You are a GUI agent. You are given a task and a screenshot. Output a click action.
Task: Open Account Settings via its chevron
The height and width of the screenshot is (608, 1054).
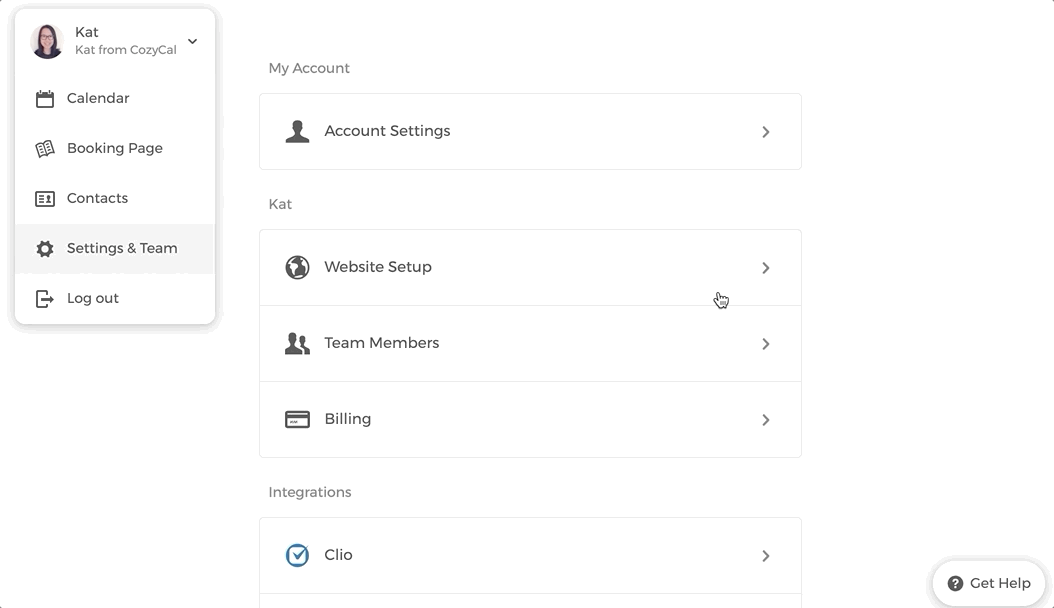point(766,132)
